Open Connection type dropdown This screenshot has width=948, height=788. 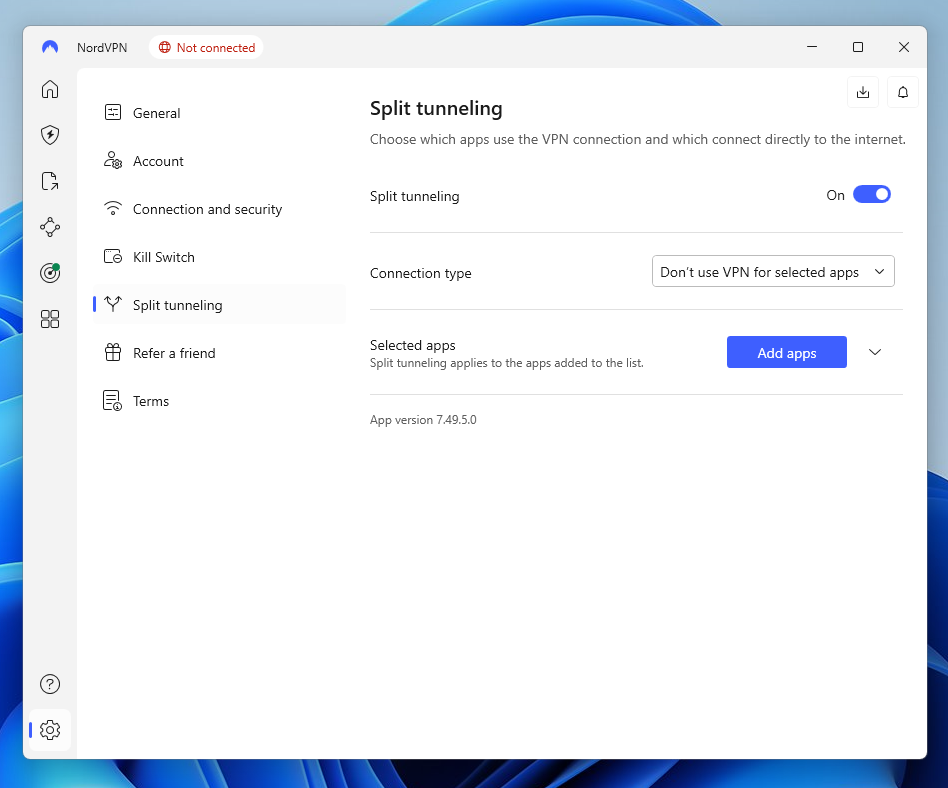(x=773, y=272)
